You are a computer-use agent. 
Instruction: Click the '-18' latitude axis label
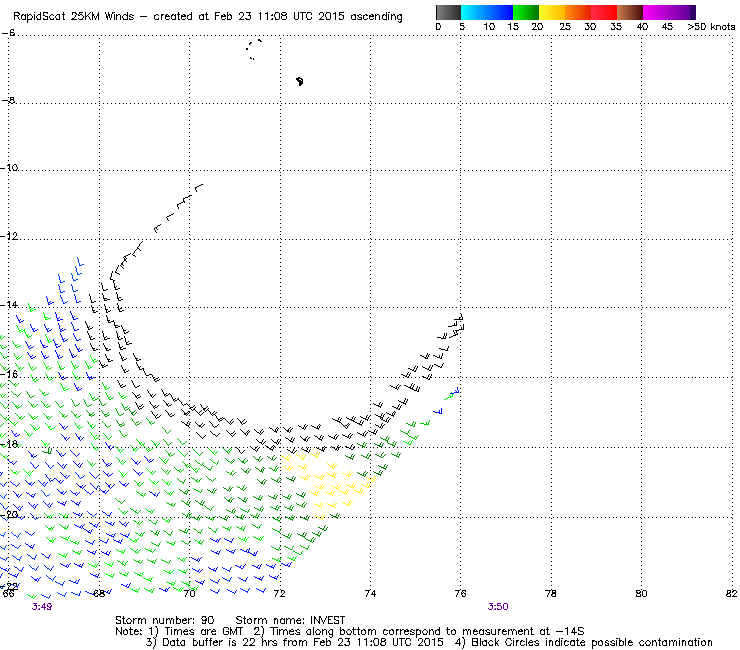click(x=9, y=444)
